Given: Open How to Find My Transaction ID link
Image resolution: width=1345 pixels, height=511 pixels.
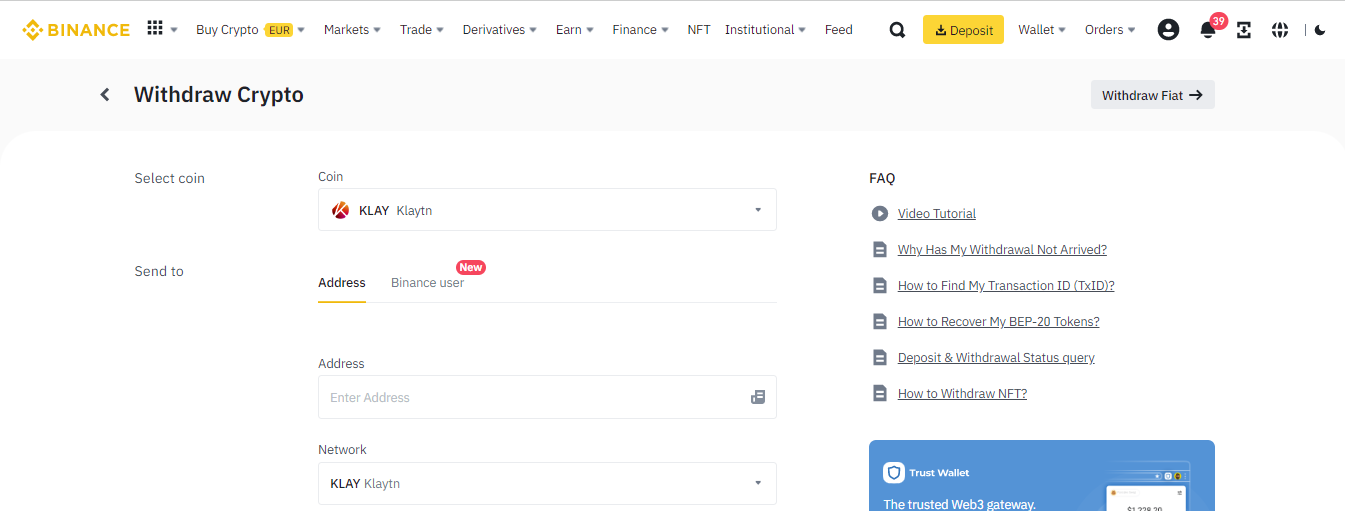Looking at the screenshot, I should click(1006, 286).
